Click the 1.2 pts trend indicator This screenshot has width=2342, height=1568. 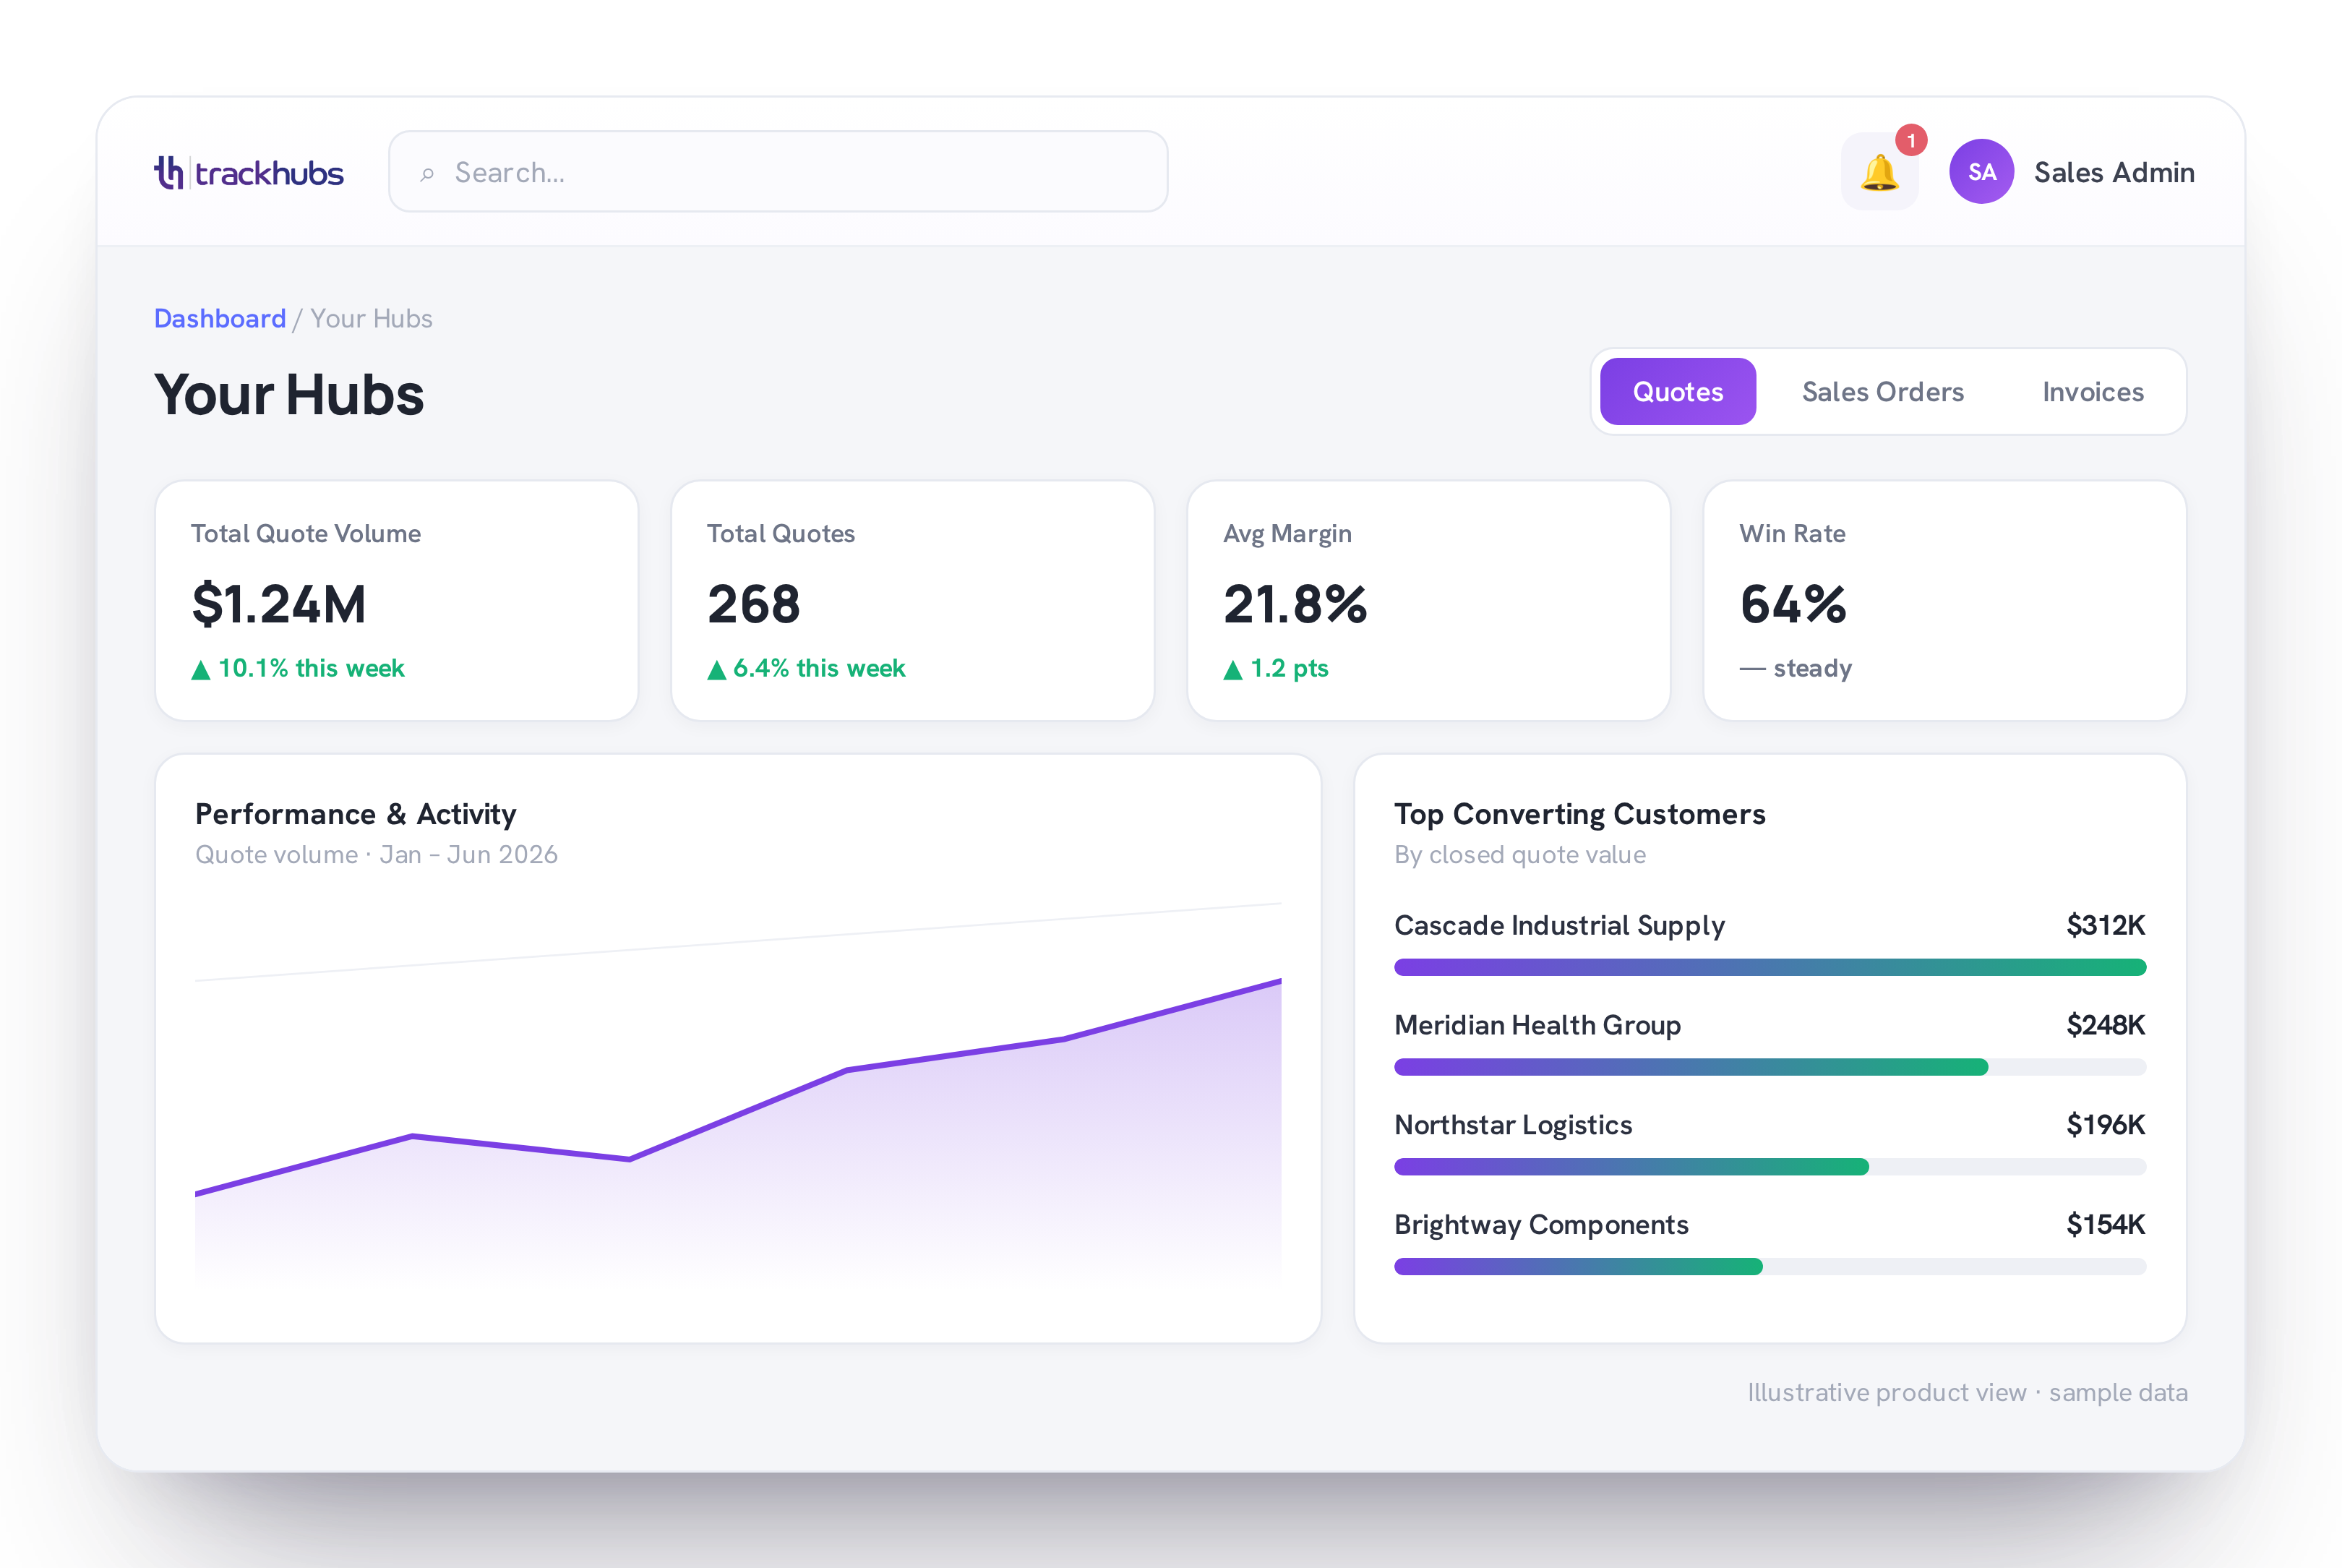click(1276, 668)
